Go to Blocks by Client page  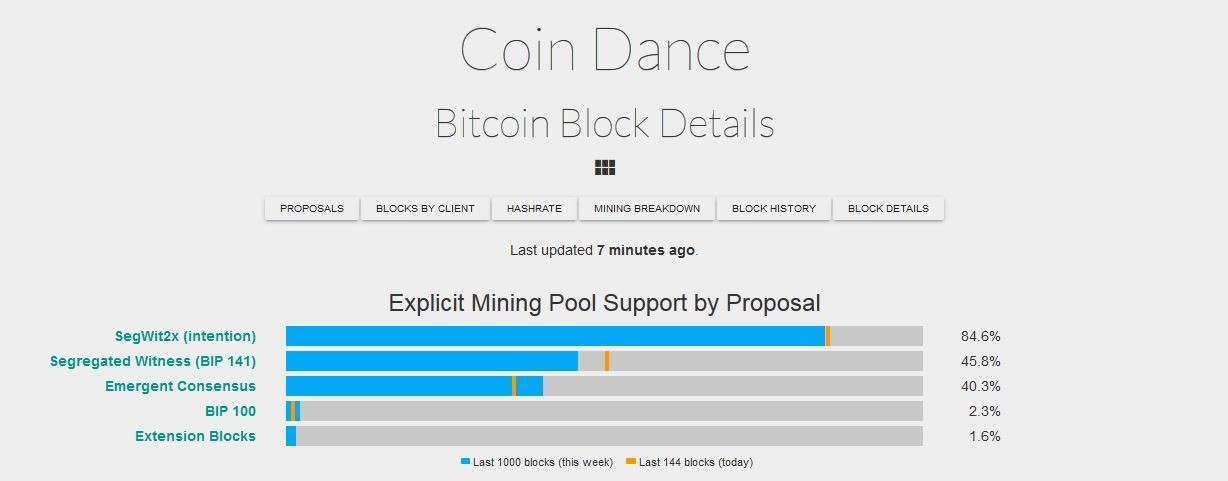[425, 209]
